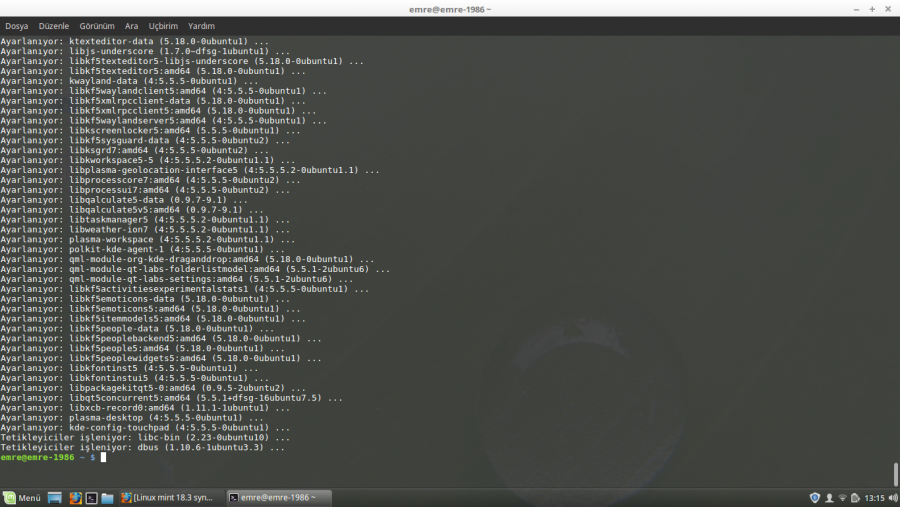This screenshot has height=507, width=900.
Task: Launch Firefox from the panel launcher
Action: click(75, 498)
